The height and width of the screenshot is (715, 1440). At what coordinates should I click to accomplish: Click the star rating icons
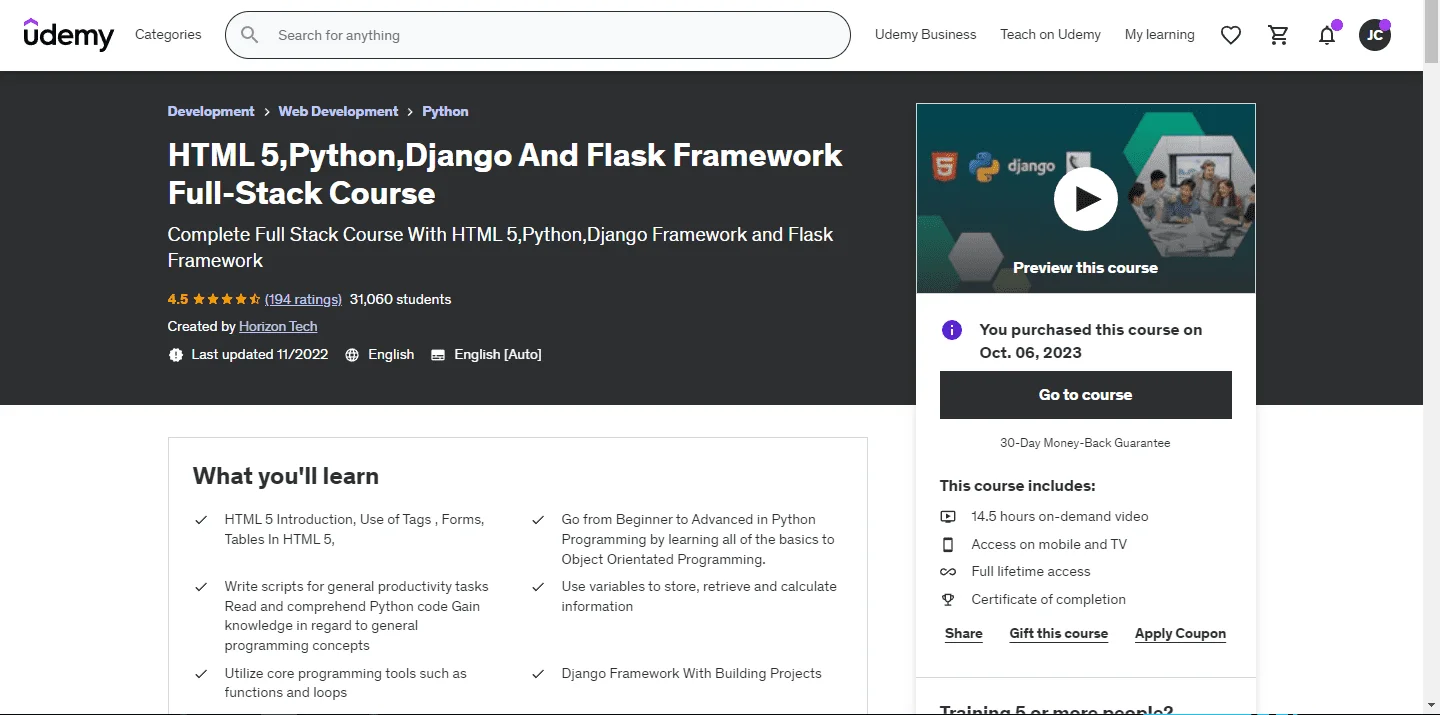[x=227, y=299]
